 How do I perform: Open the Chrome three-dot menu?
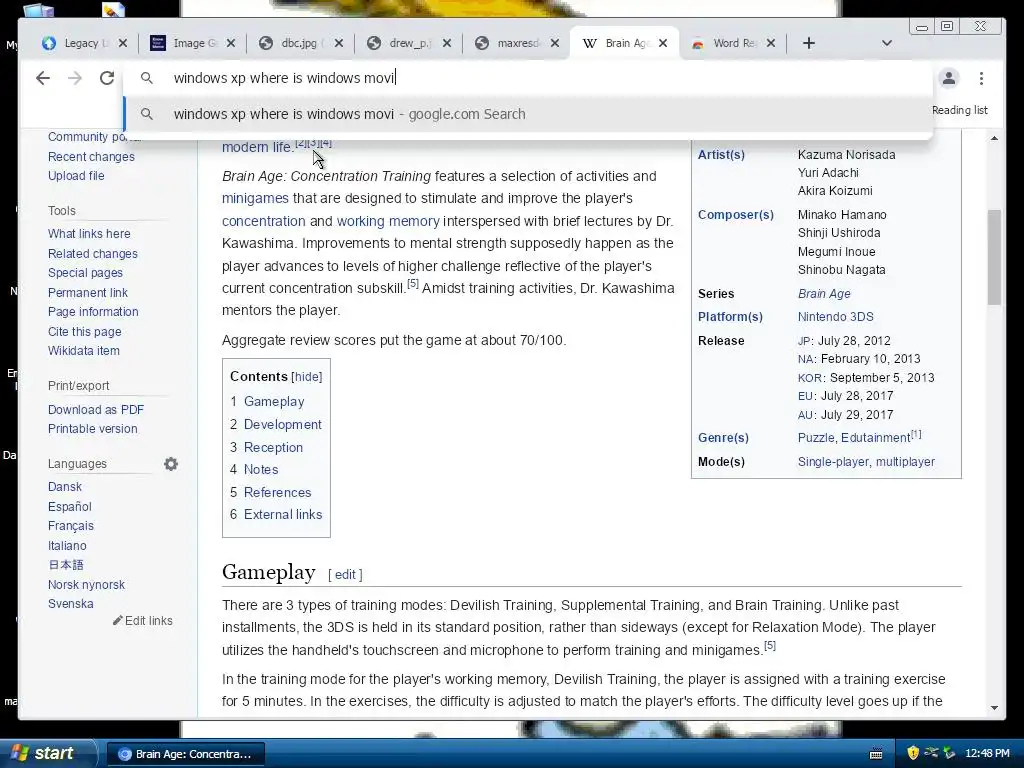tap(981, 78)
